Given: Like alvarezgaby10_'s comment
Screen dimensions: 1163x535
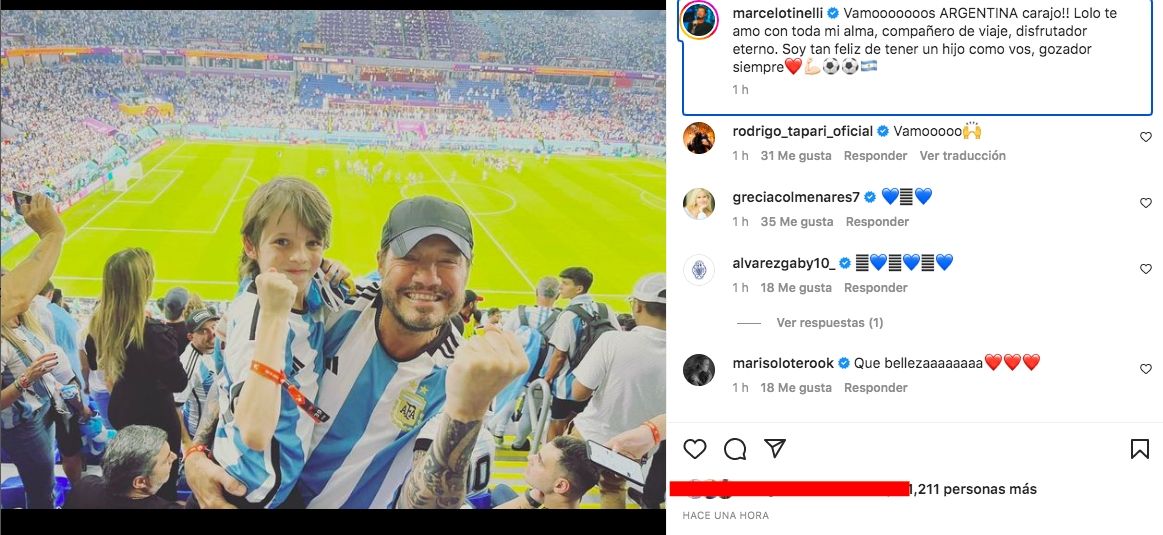Looking at the screenshot, I should [1146, 269].
